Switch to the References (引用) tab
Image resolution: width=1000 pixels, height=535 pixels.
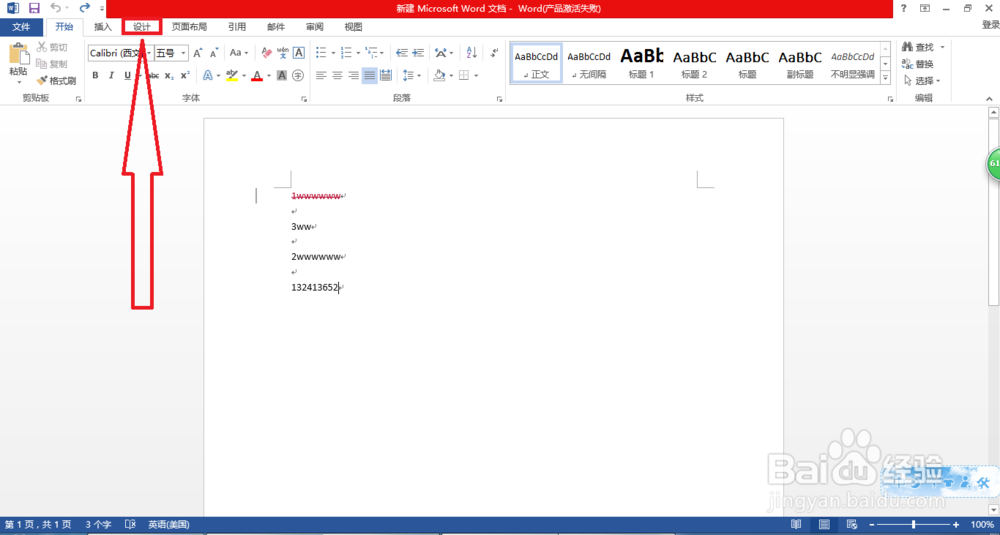coord(237,27)
